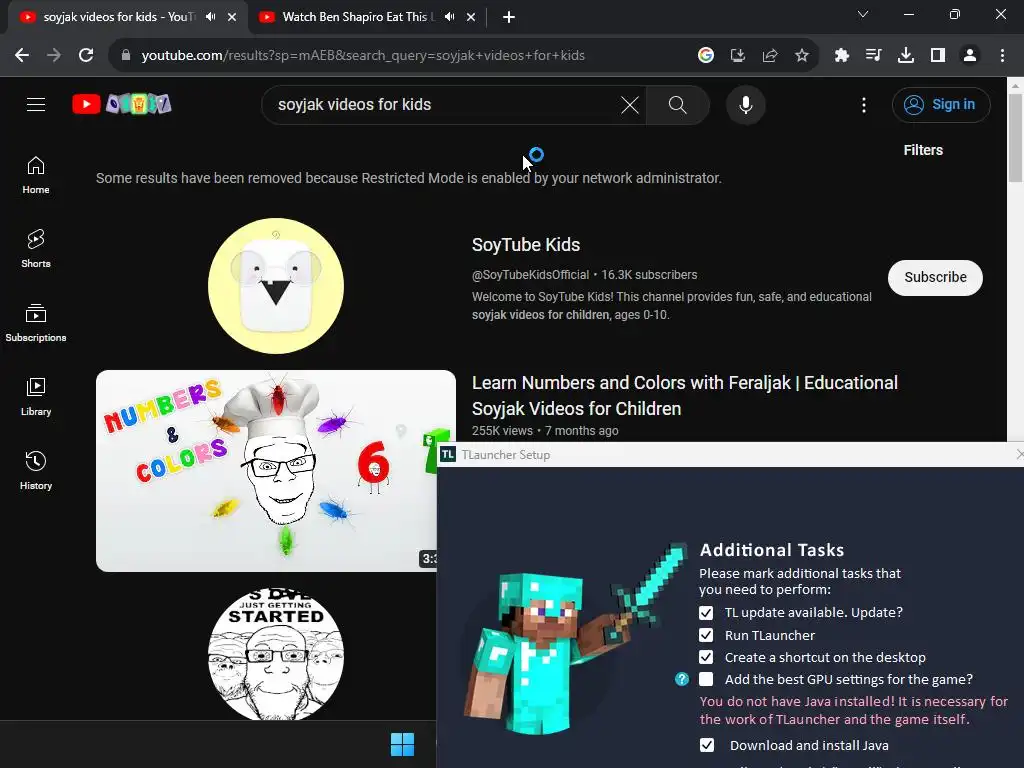Click the browser address bar URL
1024x768 pixels.
pyautogui.click(x=363, y=56)
